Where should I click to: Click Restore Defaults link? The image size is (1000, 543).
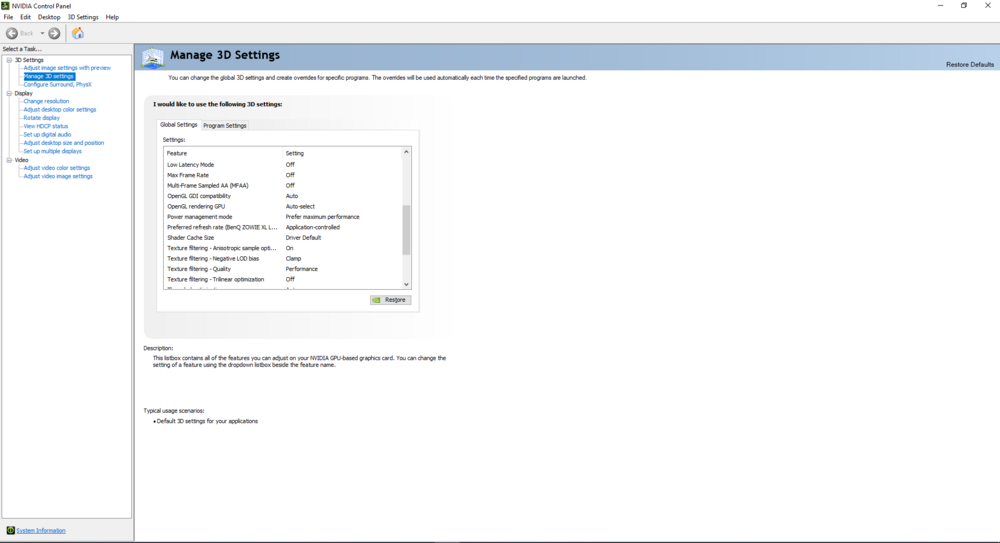click(x=969, y=64)
